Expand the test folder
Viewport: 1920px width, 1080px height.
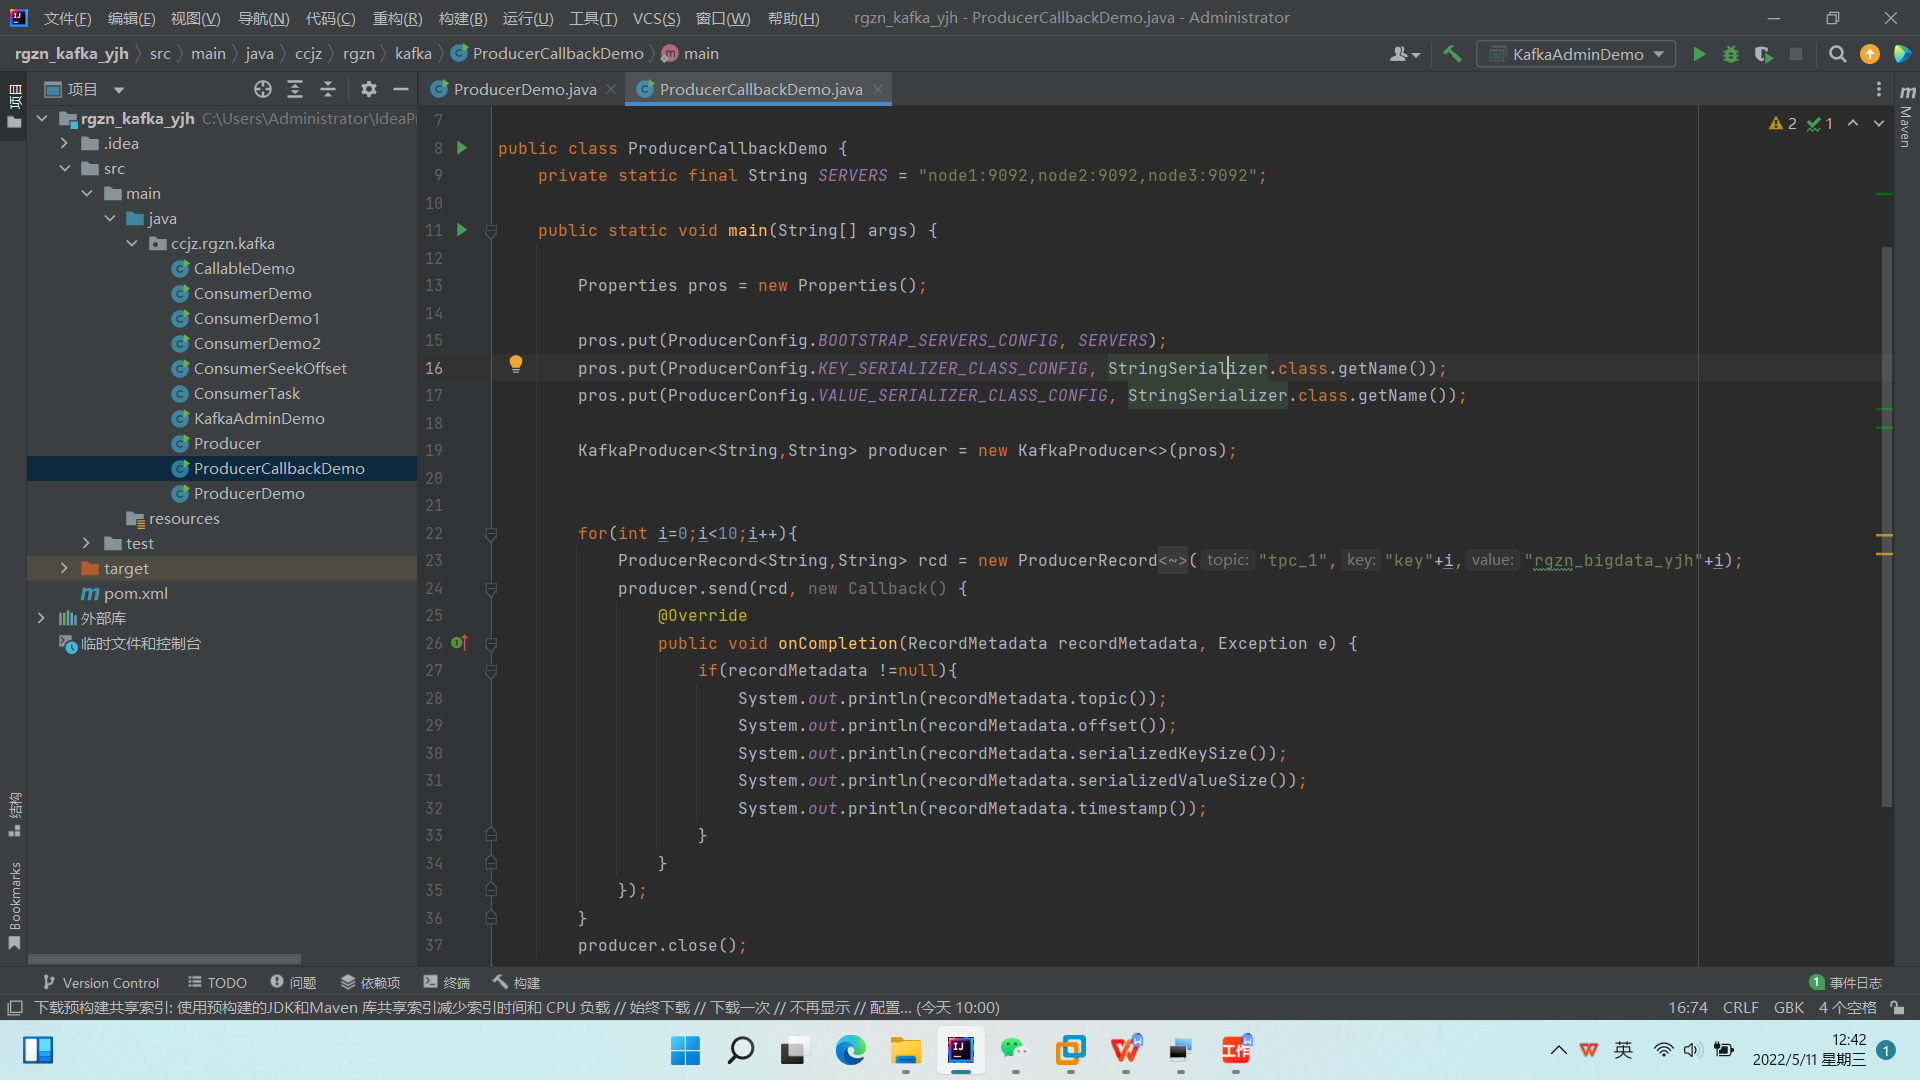coord(87,543)
